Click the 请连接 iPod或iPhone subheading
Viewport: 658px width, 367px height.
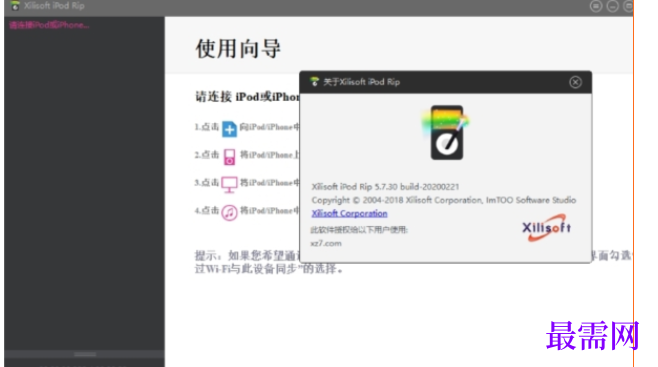(x=248, y=97)
